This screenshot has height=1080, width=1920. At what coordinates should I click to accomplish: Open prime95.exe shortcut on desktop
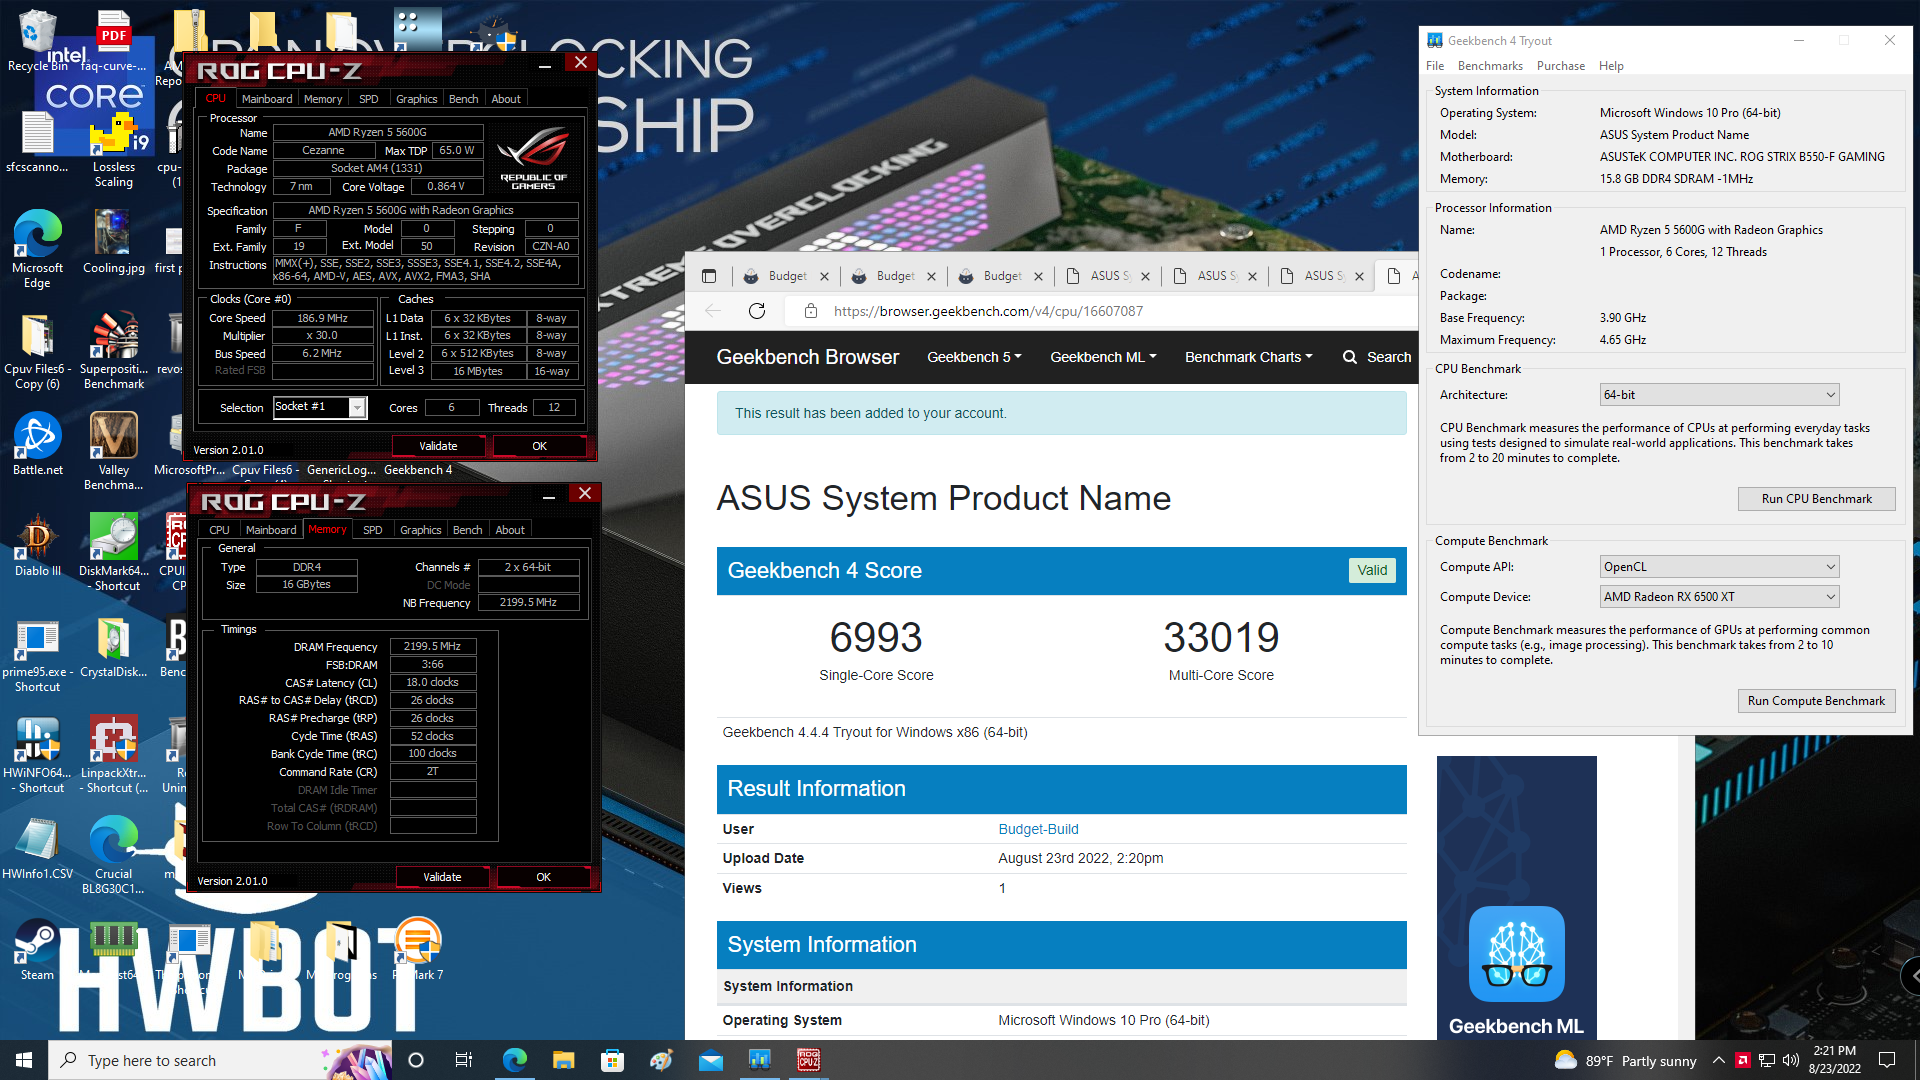pyautogui.click(x=37, y=655)
